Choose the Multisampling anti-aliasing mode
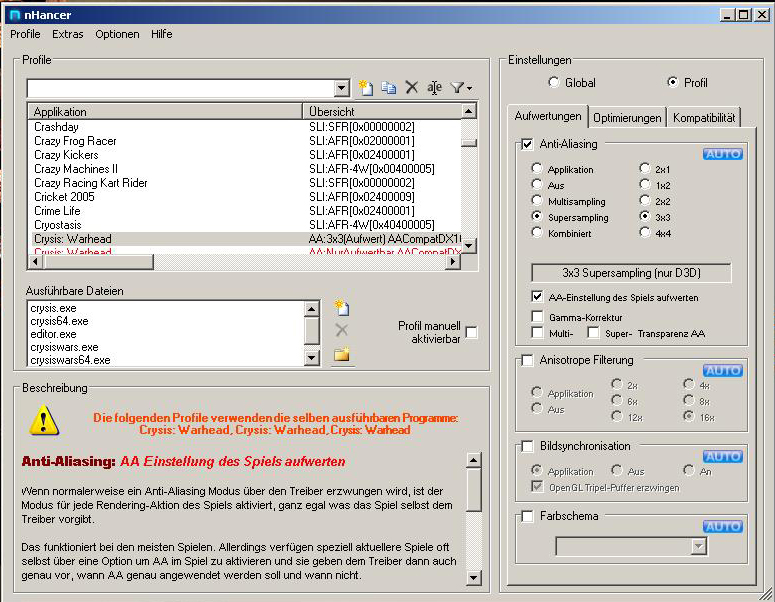775x602 pixels. [537, 201]
